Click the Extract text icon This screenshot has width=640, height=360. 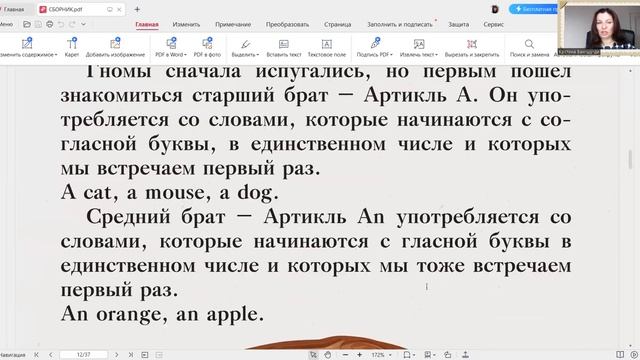[x=419, y=44]
